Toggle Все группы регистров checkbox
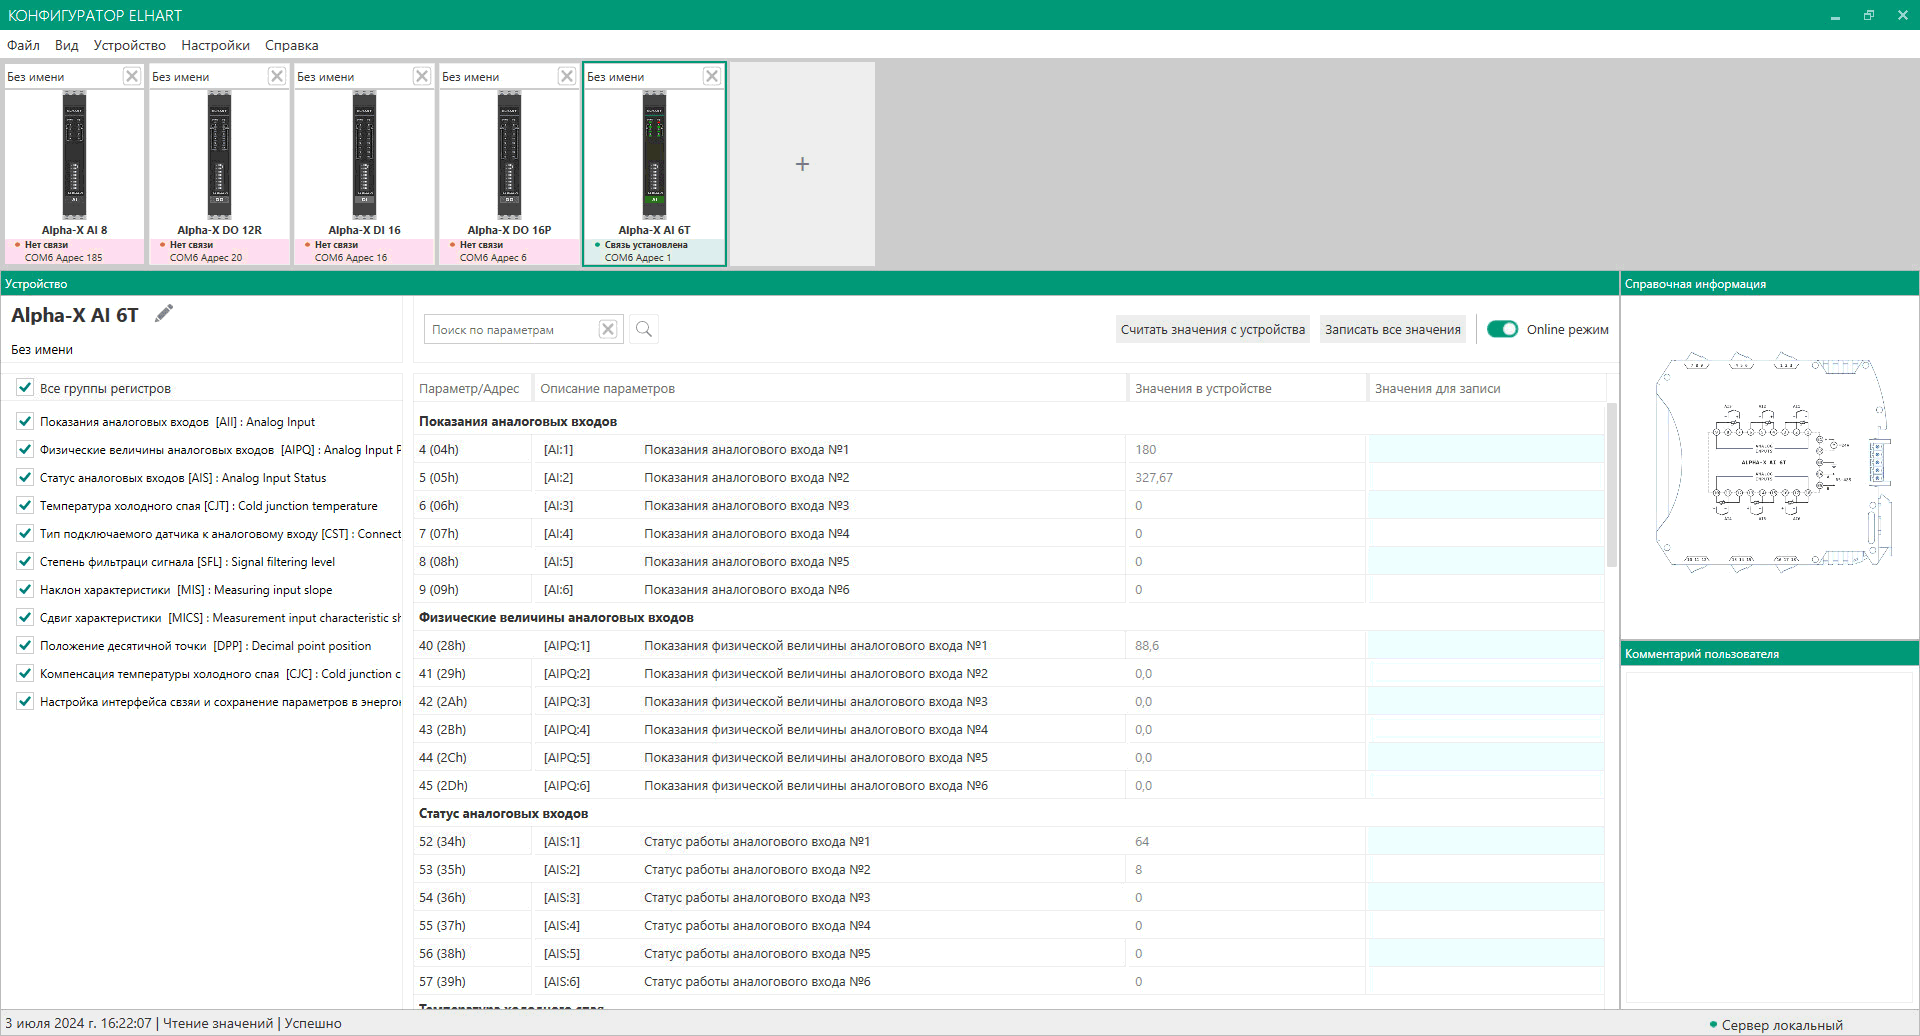Image resolution: width=1920 pixels, height=1036 pixels. 25,388
